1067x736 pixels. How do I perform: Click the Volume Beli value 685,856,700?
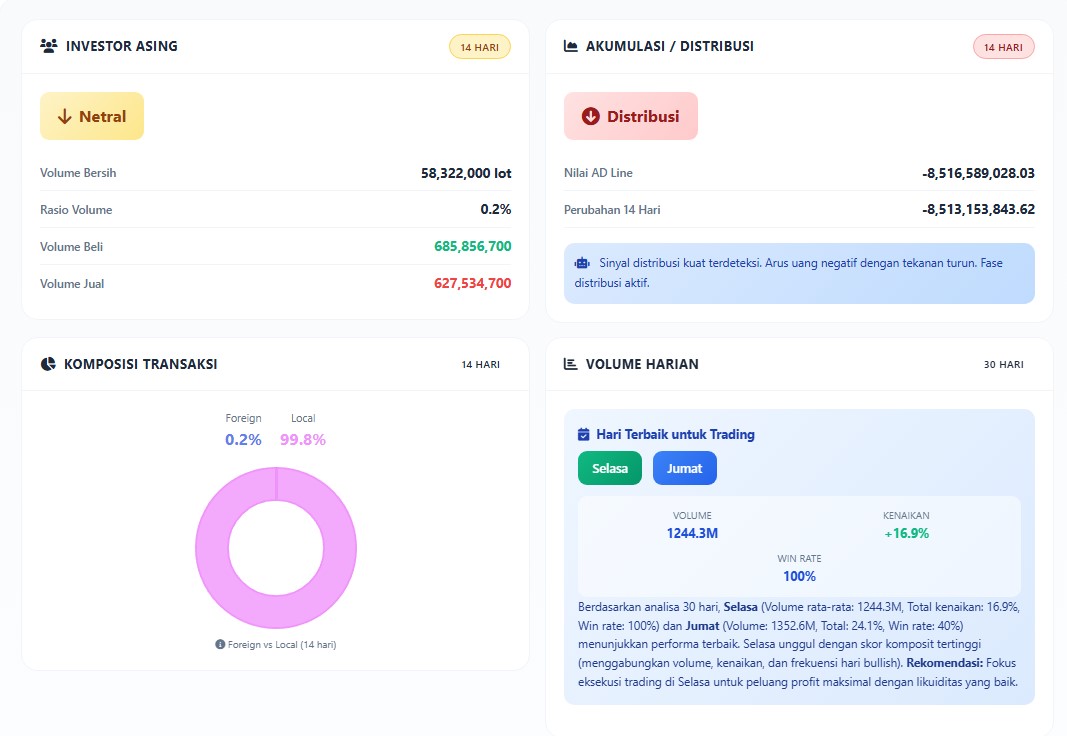[472, 246]
